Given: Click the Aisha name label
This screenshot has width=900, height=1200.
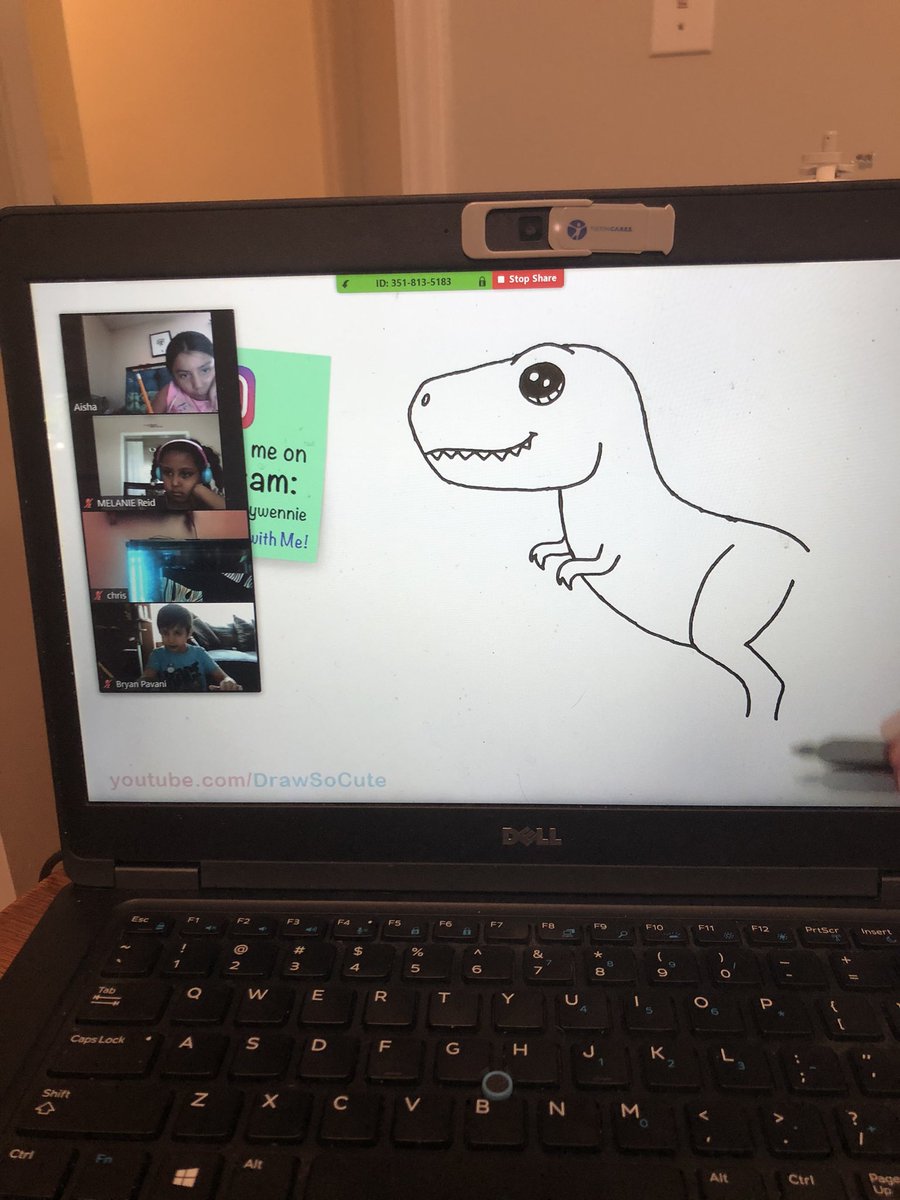Looking at the screenshot, I should click(x=85, y=407).
